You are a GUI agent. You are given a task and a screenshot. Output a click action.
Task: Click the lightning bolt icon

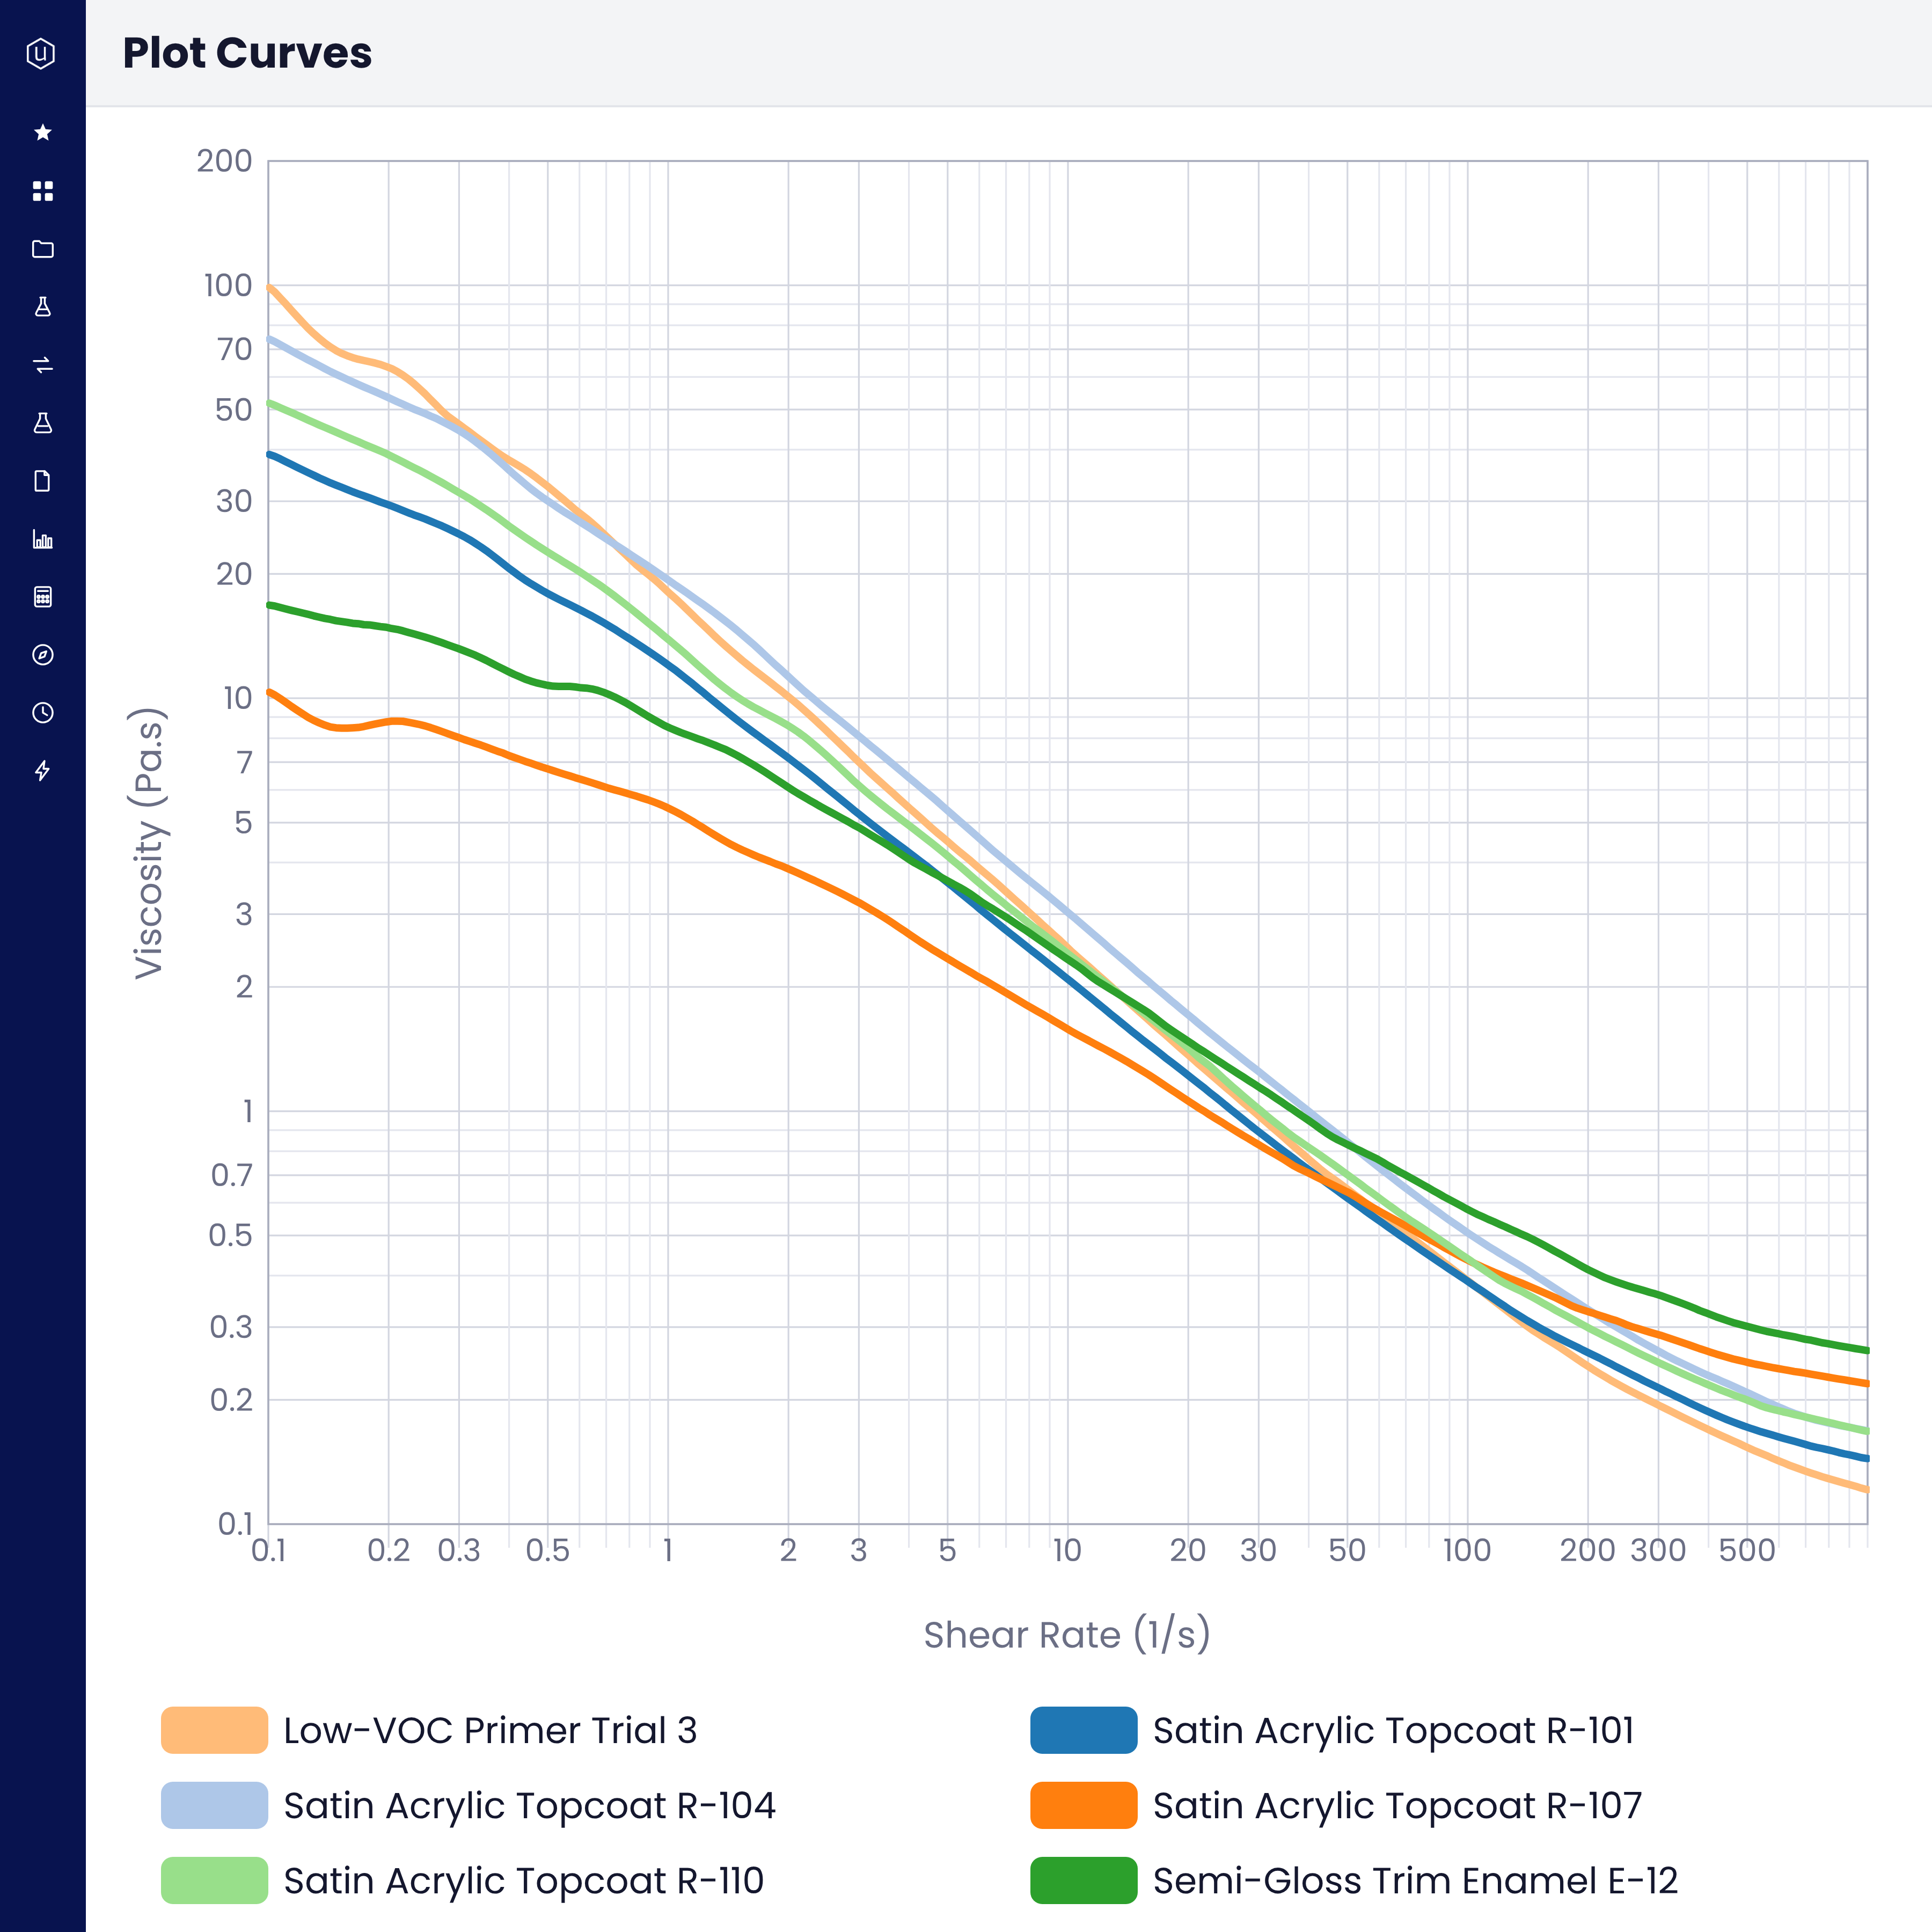click(x=42, y=771)
